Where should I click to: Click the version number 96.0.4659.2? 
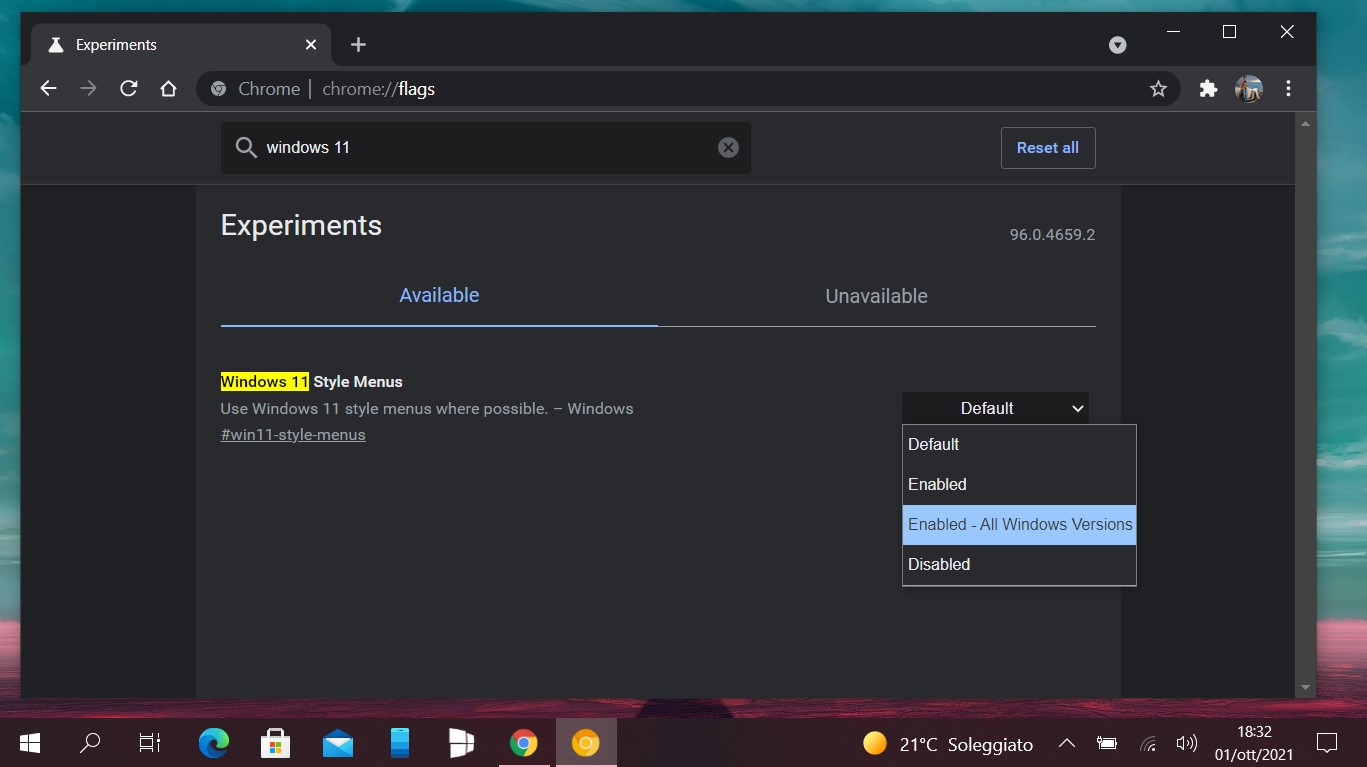point(1052,235)
